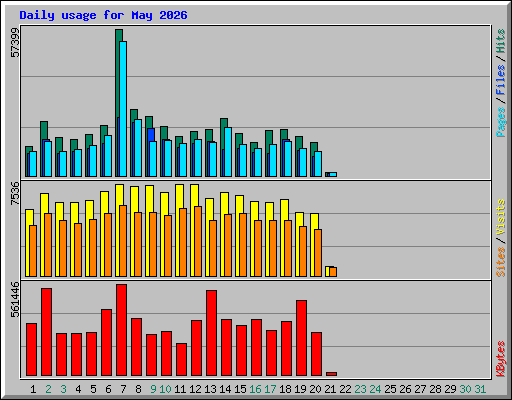Click the KBytes legend label
This screenshot has width=512, height=400.
501,359
